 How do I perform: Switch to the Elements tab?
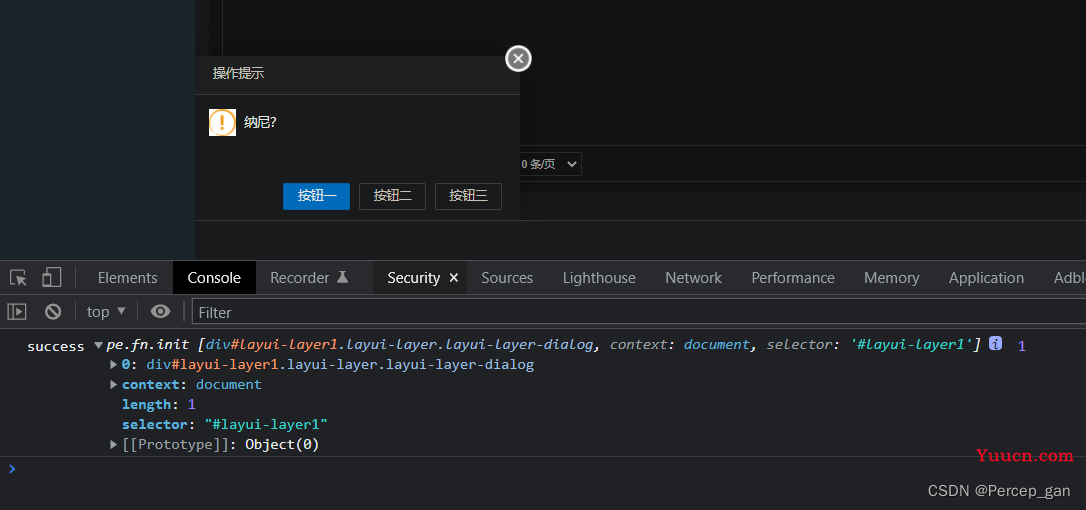(x=127, y=278)
